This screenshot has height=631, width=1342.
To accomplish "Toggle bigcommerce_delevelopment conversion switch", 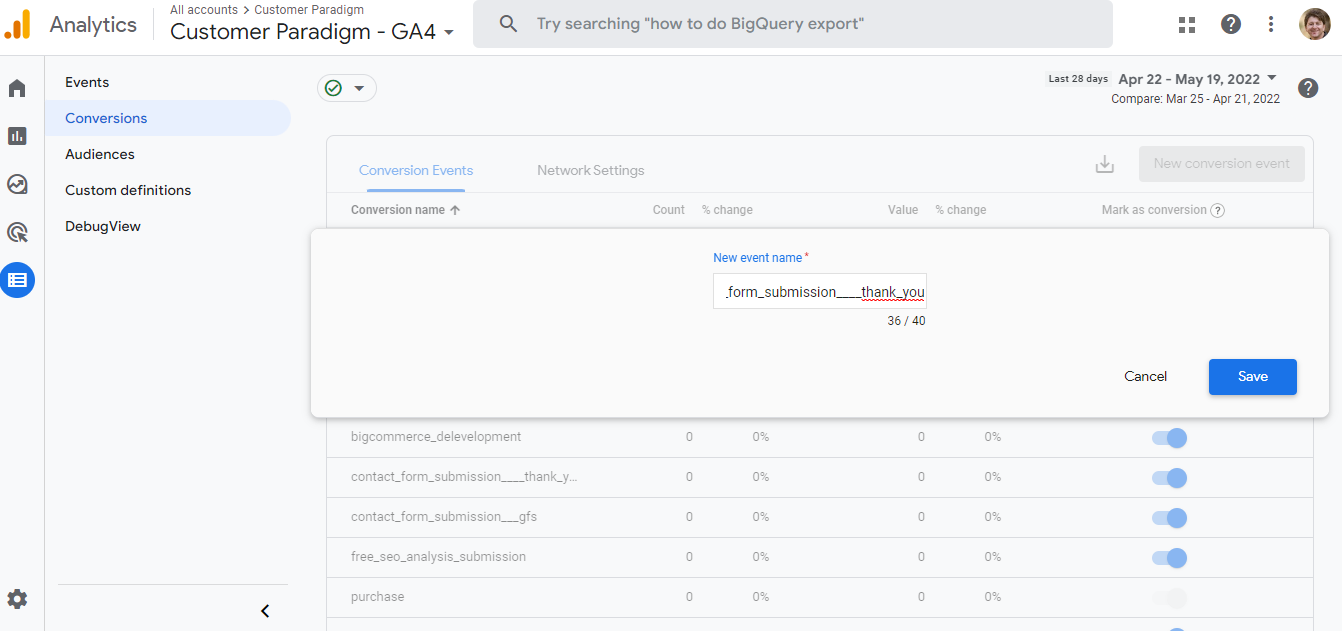I will coord(1169,438).
